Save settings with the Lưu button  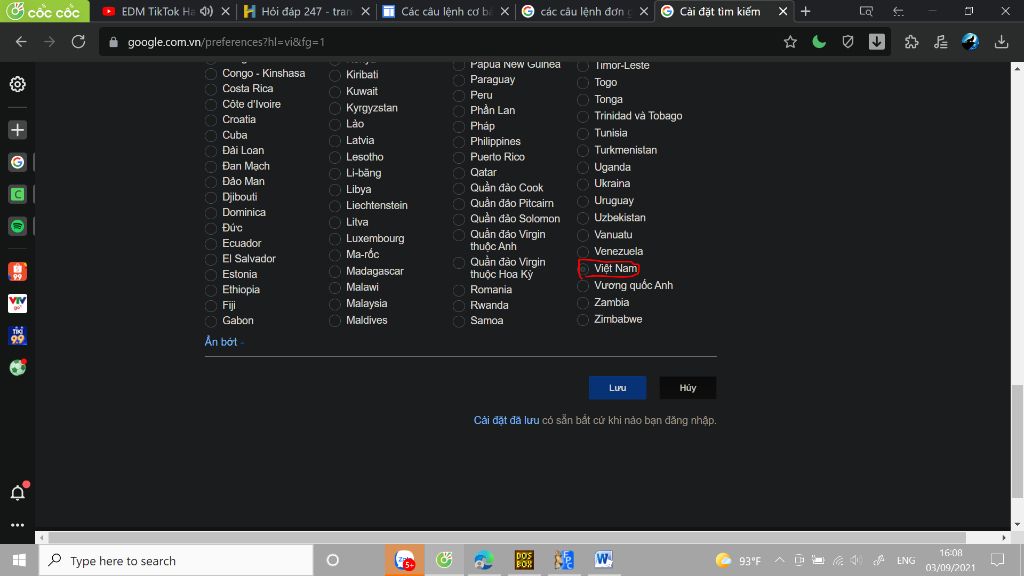pyautogui.click(x=617, y=388)
